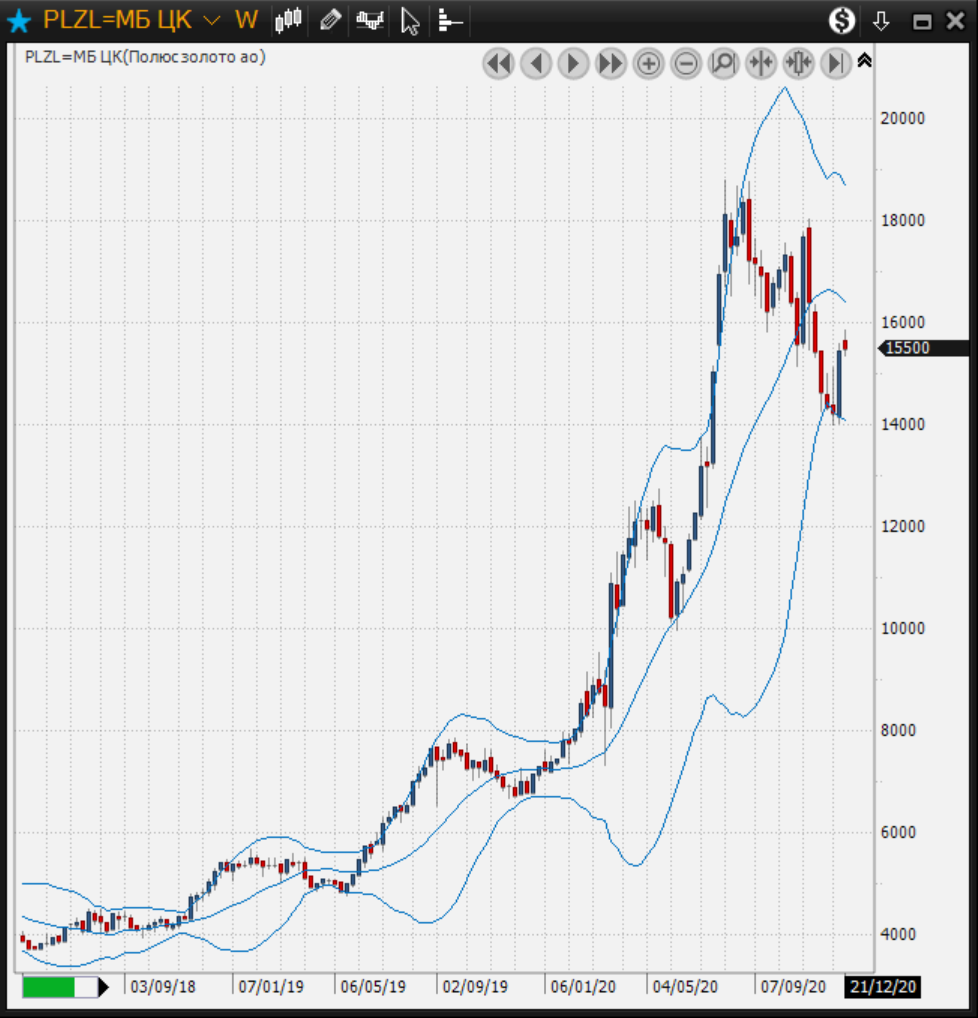The height and width of the screenshot is (1018, 978).
Task: Open the indicators chart icon
Action: [x=370, y=21]
